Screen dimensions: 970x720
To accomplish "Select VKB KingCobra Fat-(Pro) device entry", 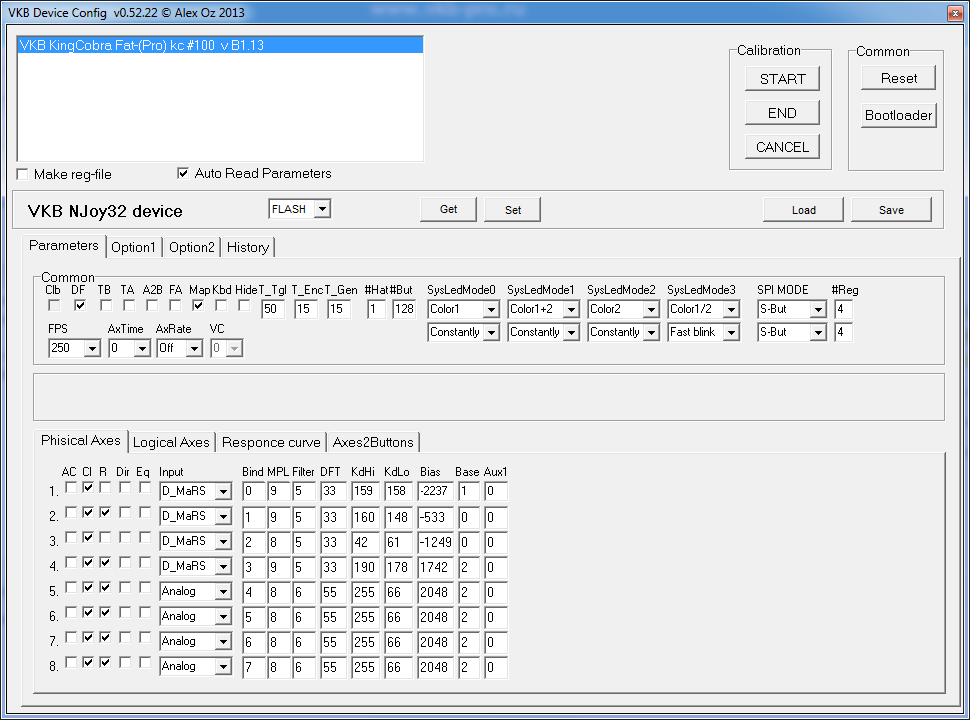I will [220, 45].
